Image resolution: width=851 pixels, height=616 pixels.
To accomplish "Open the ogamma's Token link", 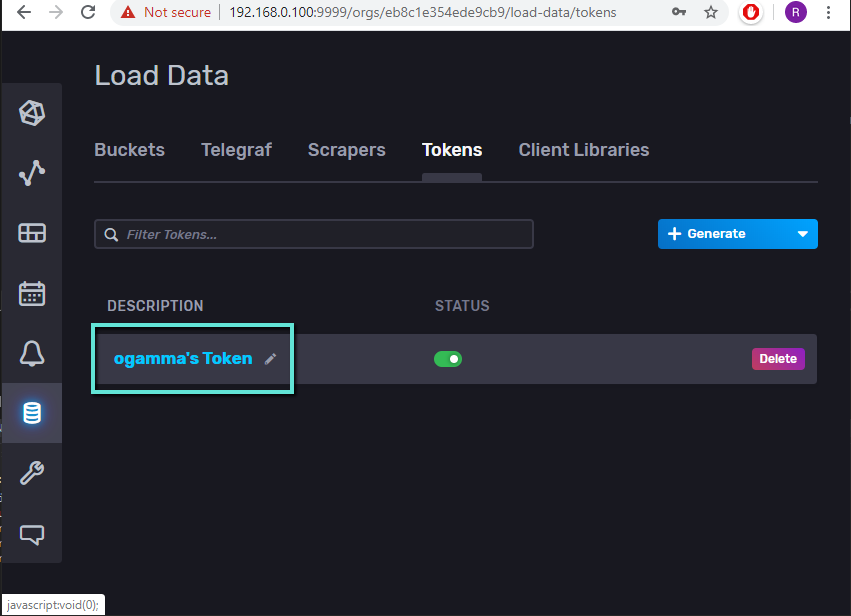I will coord(183,358).
